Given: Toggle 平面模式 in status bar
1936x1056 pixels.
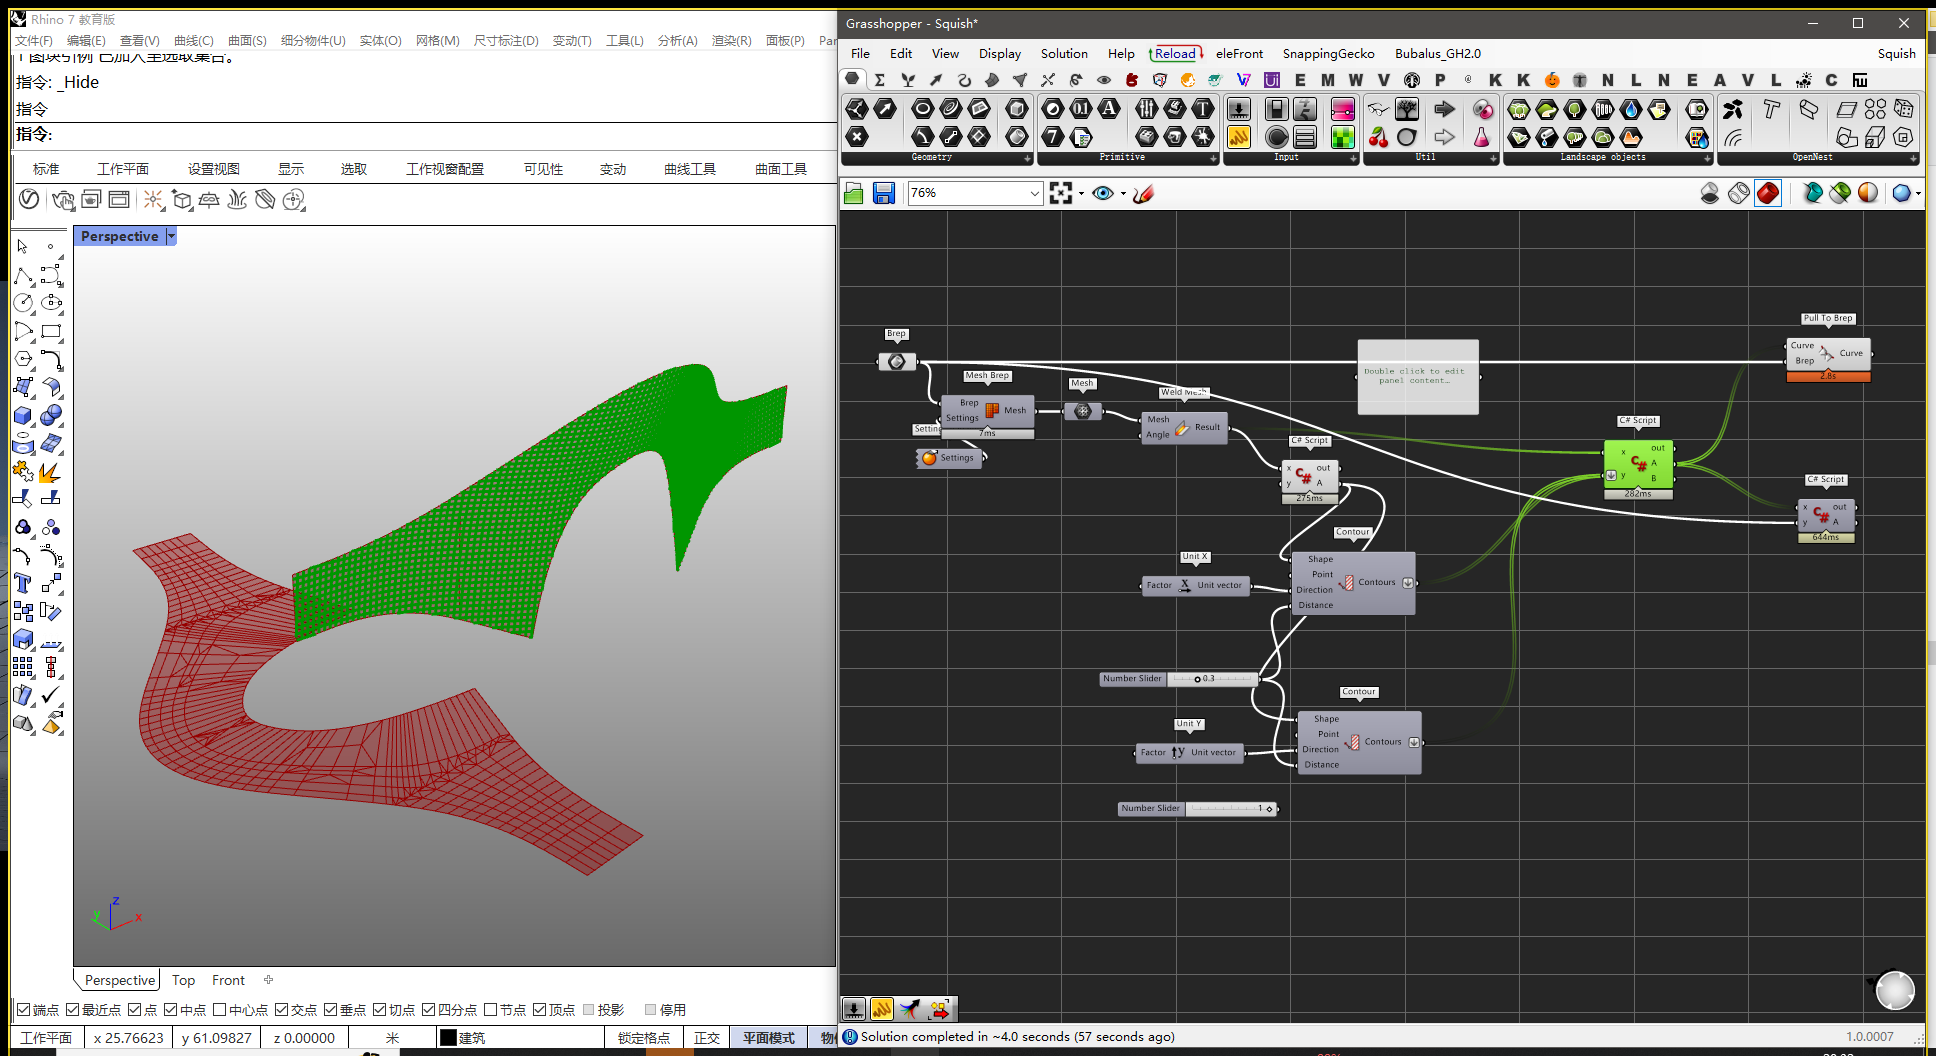Looking at the screenshot, I should 769,1038.
